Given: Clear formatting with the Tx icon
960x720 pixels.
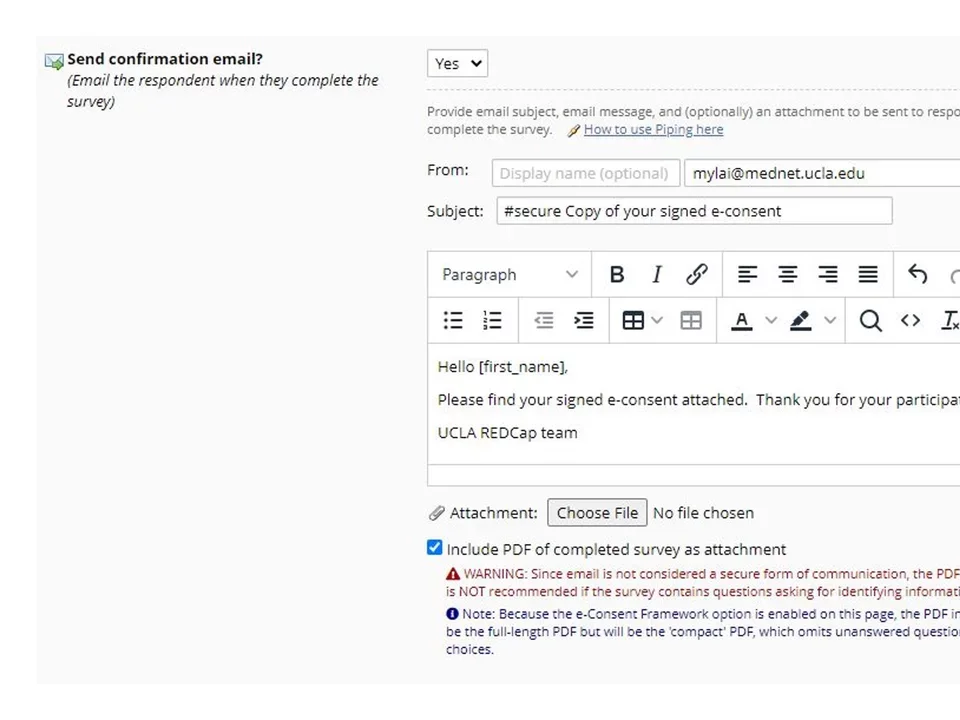Looking at the screenshot, I should (x=948, y=320).
